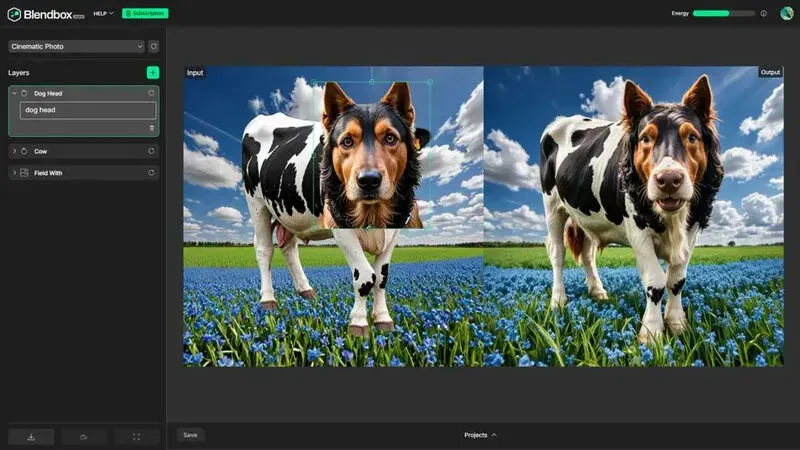Open the HELP menu
800x450 pixels.
pos(103,13)
